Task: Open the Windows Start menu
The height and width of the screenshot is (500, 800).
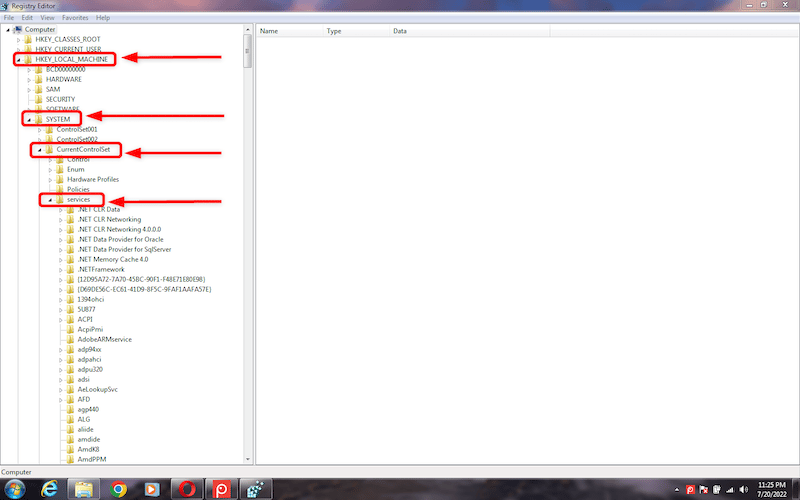Action: 14,489
